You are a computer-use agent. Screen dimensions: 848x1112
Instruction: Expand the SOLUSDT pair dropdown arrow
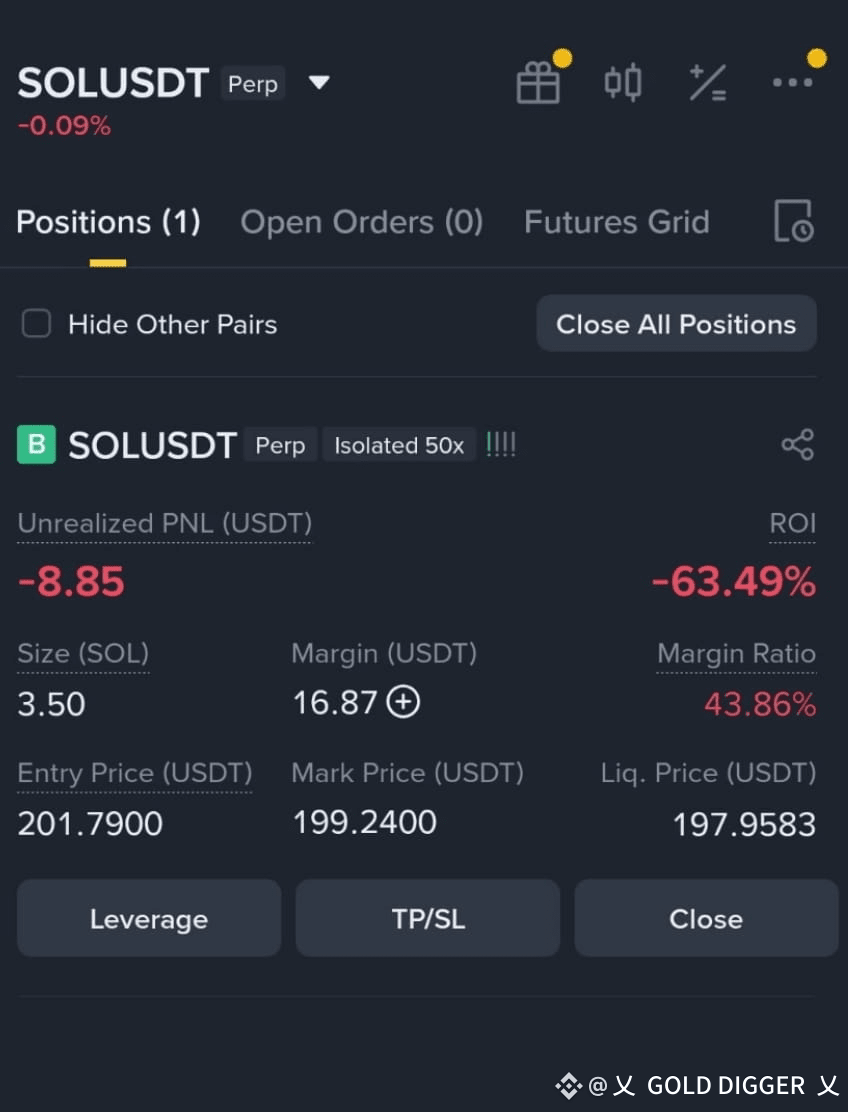(x=319, y=83)
